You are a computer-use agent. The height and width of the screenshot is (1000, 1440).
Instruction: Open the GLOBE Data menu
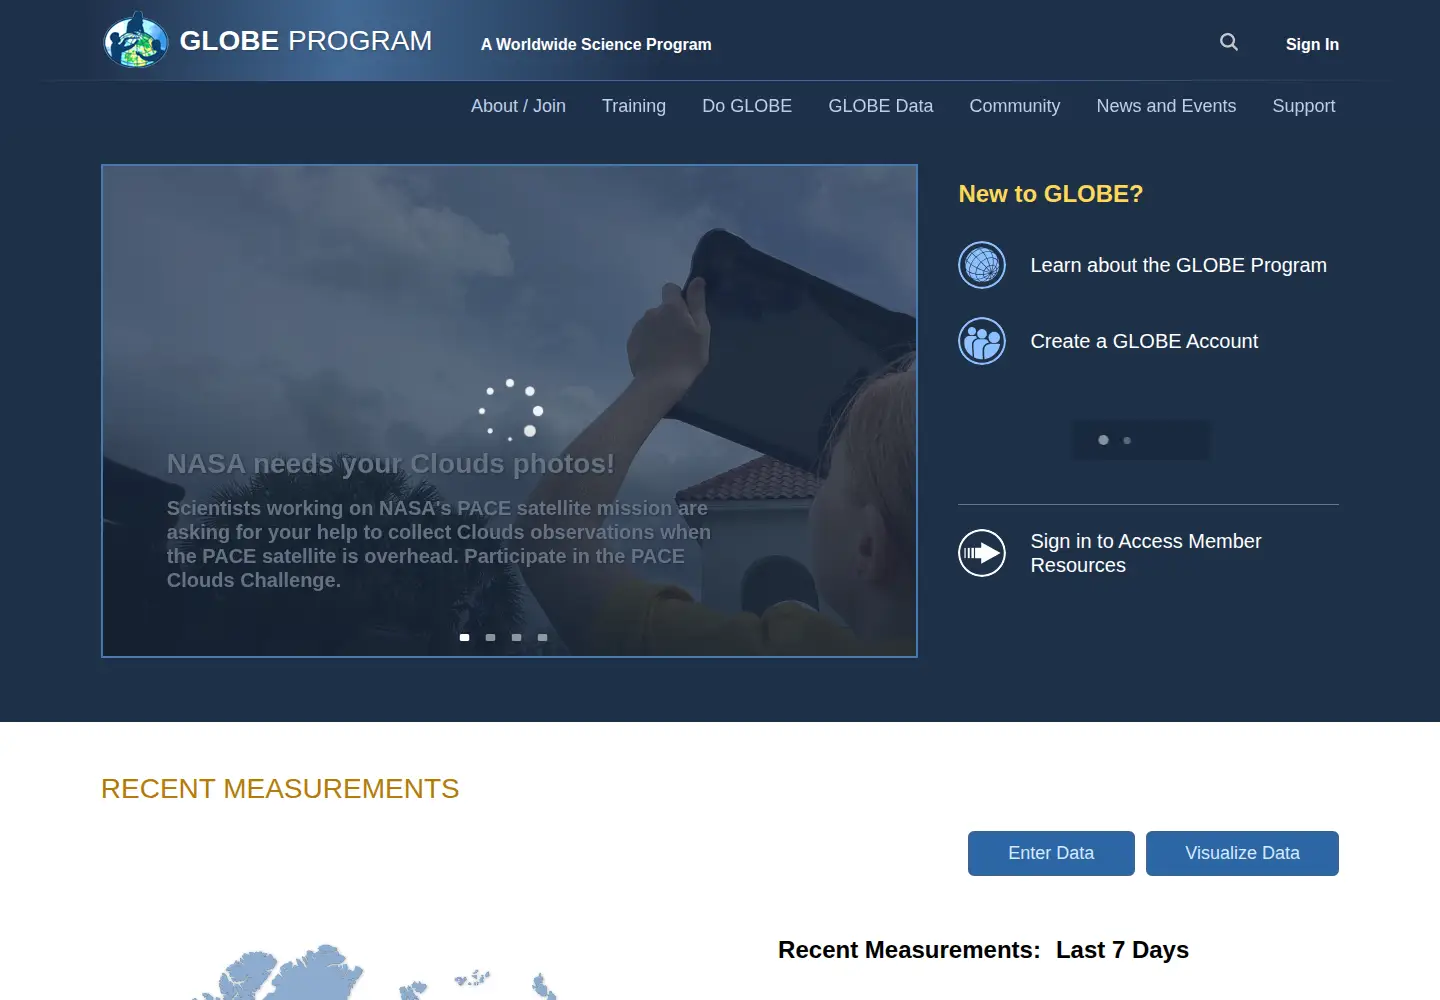[881, 106]
